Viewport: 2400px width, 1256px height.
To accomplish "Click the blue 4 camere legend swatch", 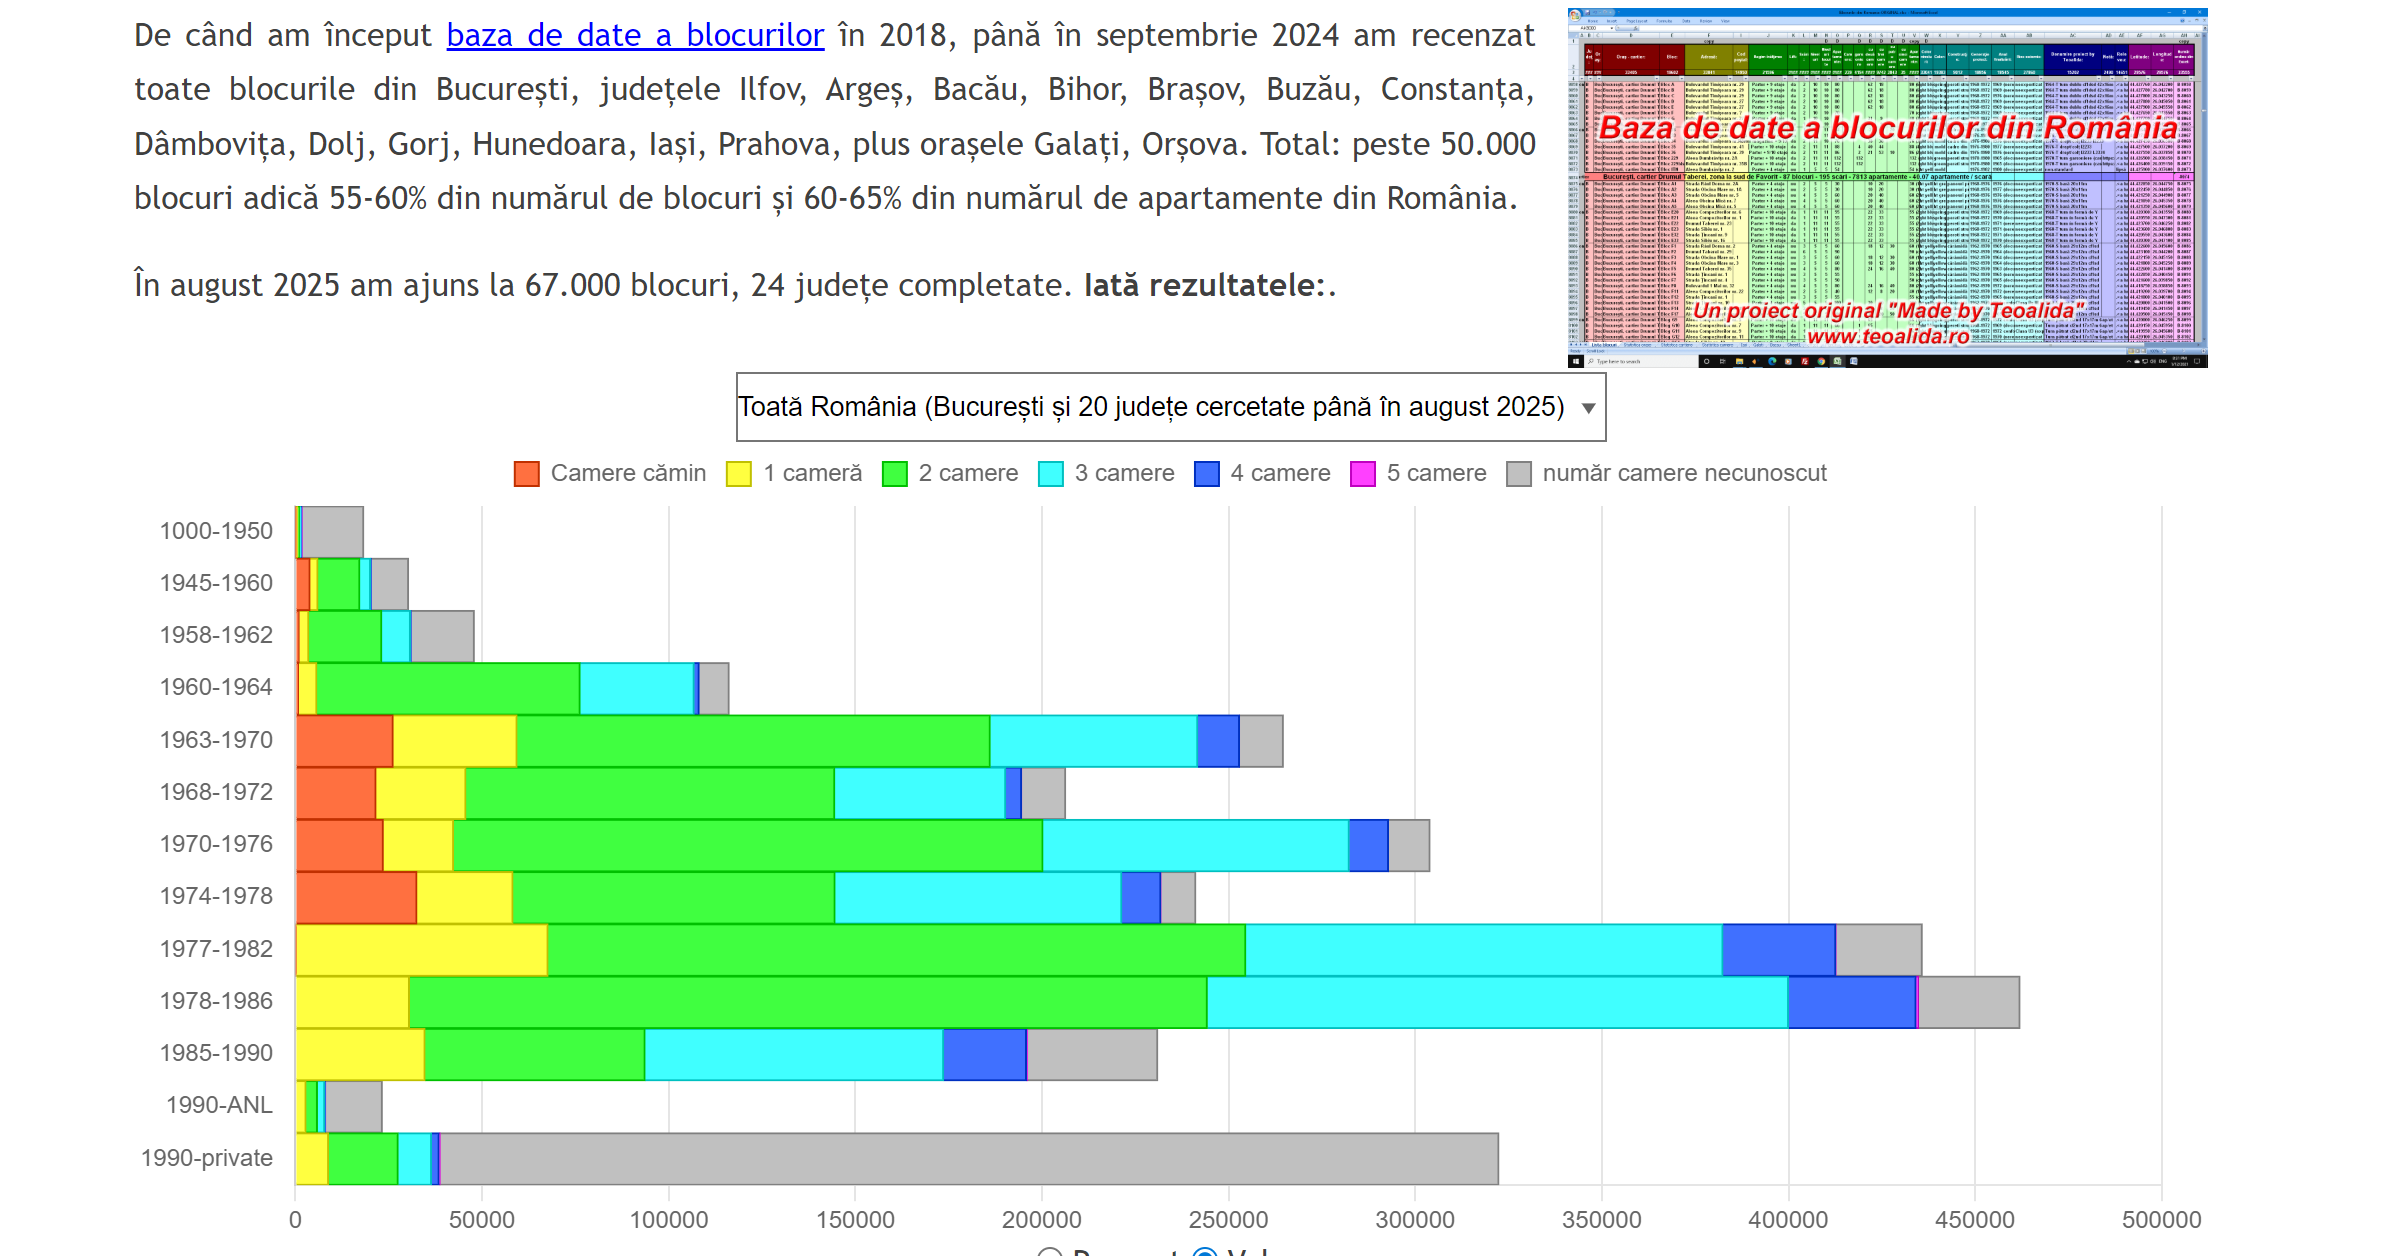I will (1207, 474).
